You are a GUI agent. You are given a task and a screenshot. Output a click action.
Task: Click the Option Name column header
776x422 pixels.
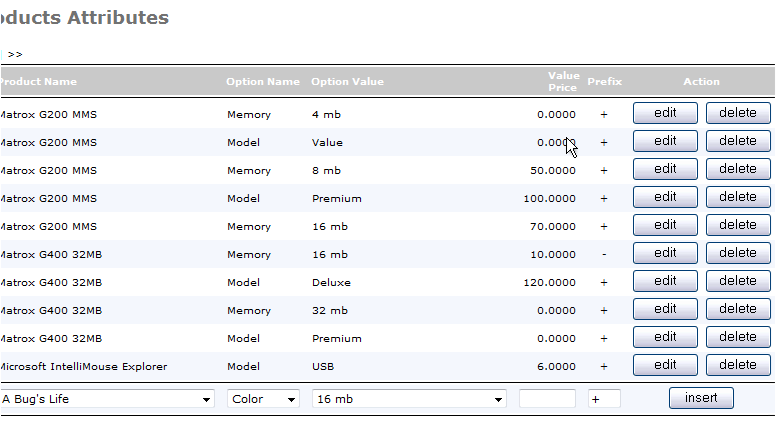tap(263, 82)
